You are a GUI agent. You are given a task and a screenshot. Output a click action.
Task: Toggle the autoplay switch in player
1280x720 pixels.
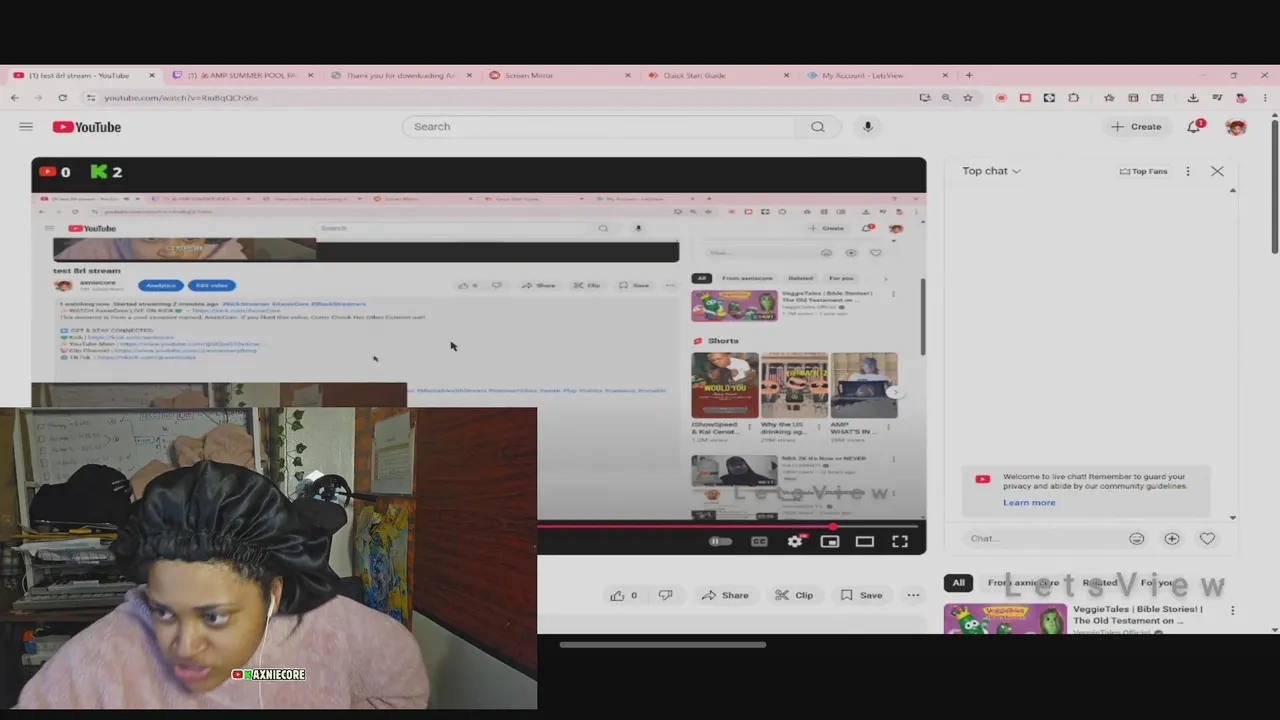coord(720,541)
